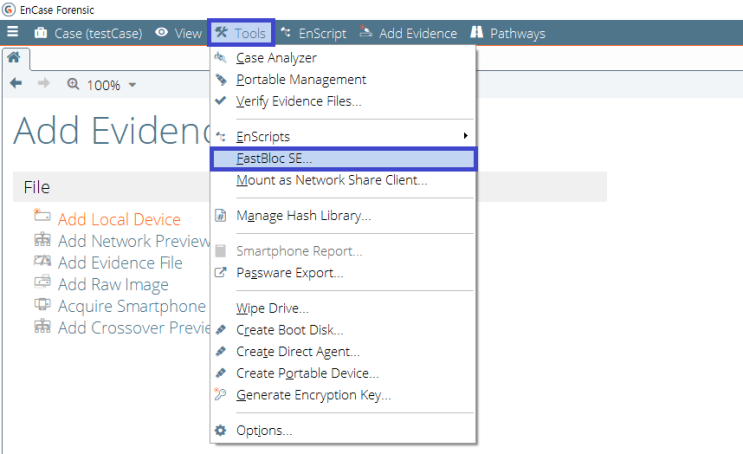
Task: Click the Options gear icon
Action: pos(220,430)
